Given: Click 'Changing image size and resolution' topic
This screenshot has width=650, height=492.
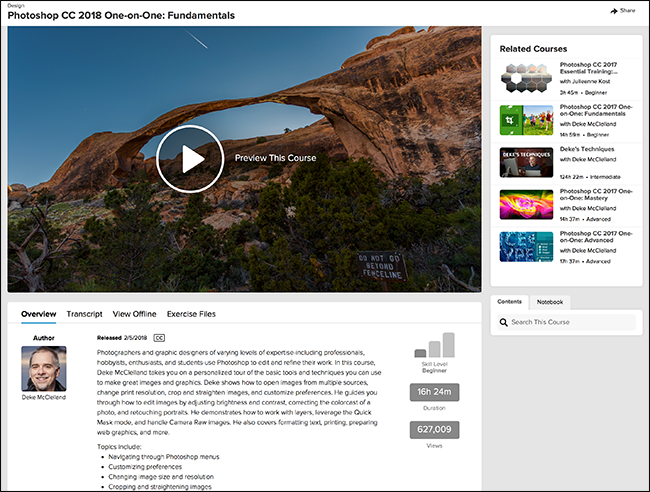Looking at the screenshot, I should tap(161, 477).
